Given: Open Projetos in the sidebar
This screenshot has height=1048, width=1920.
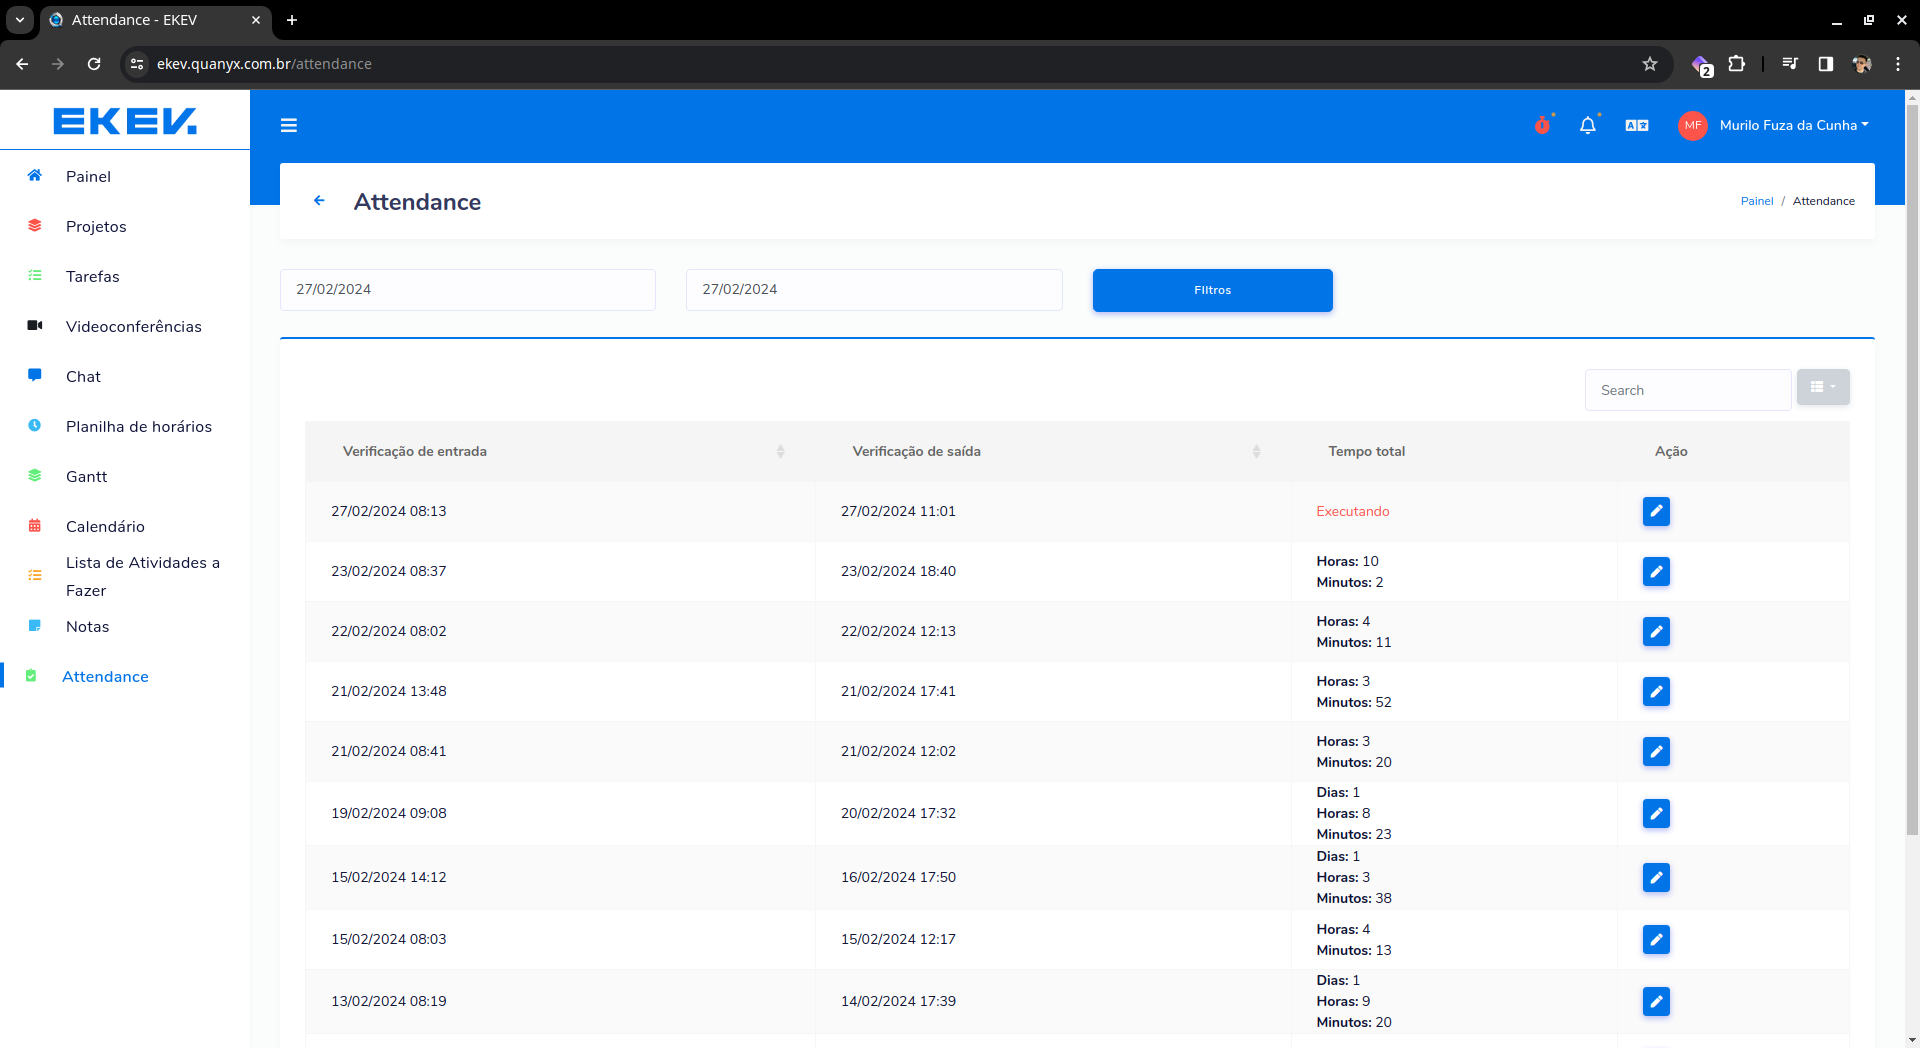Looking at the screenshot, I should (x=96, y=227).
